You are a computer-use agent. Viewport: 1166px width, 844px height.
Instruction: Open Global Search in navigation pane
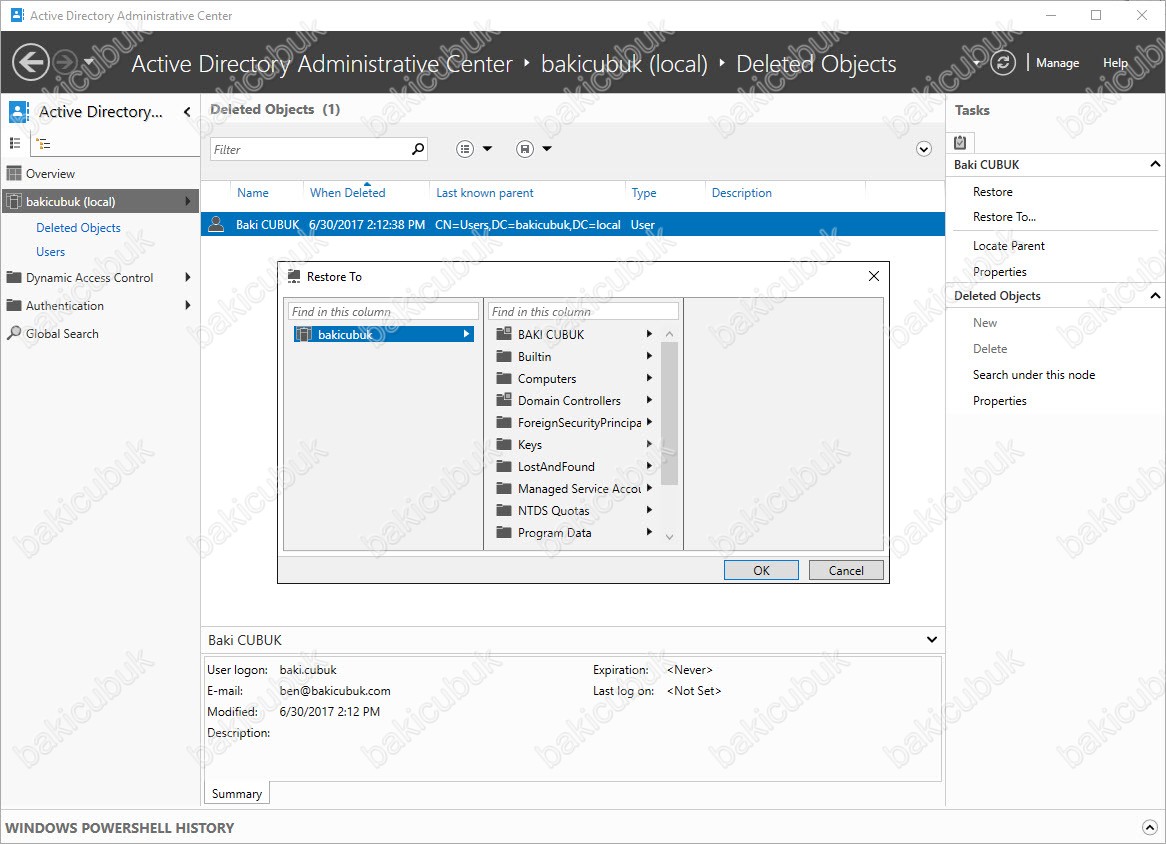click(62, 334)
